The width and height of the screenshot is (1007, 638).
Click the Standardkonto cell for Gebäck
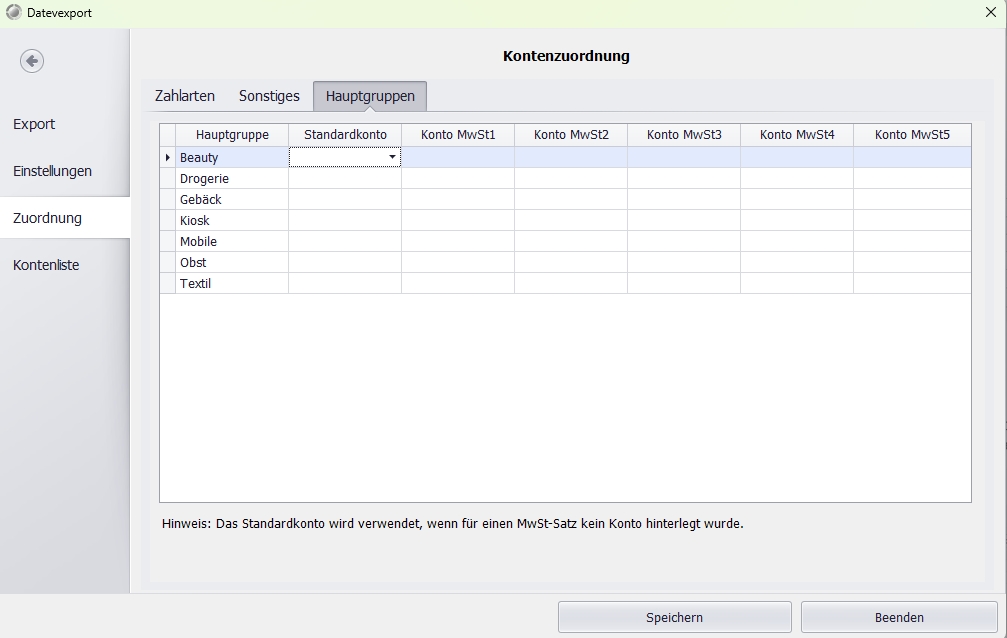pyautogui.click(x=345, y=199)
